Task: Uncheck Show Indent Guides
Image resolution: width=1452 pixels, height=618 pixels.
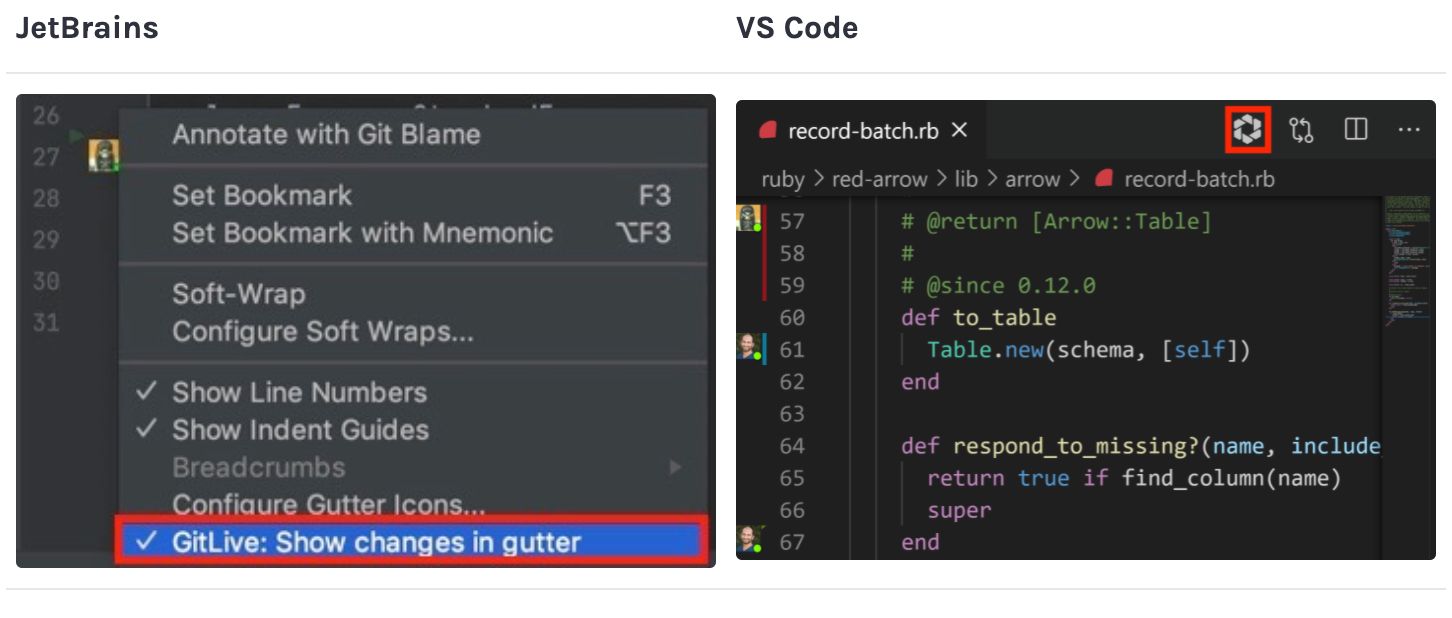Action: point(300,430)
